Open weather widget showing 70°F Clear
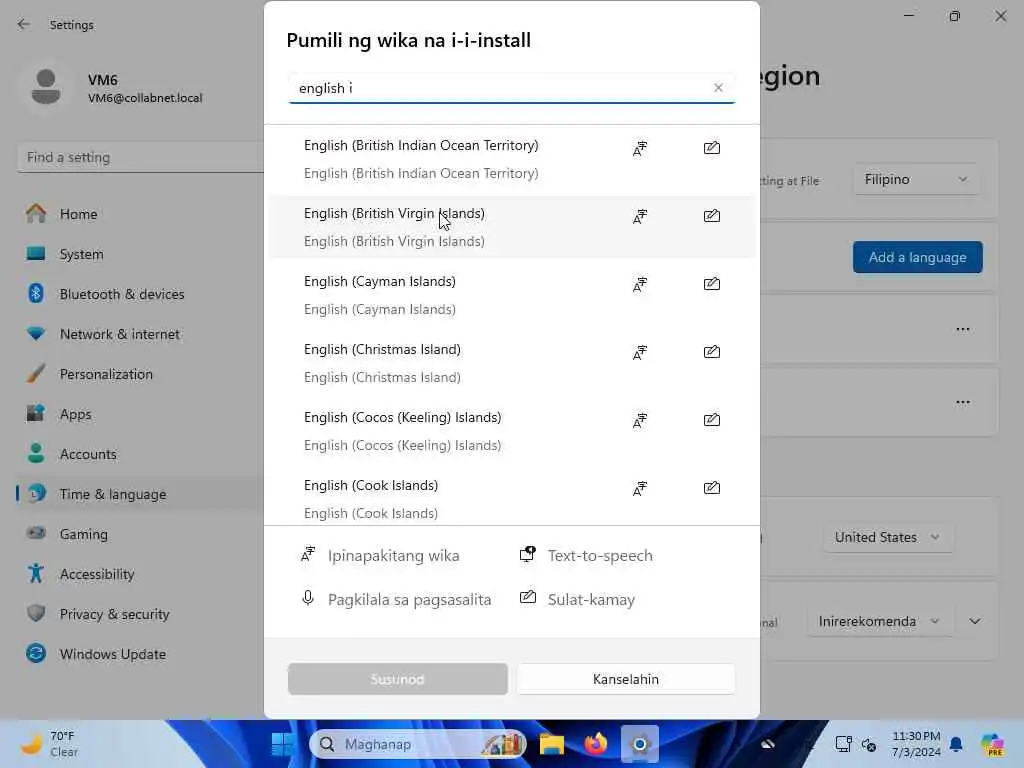The width and height of the screenshot is (1024, 768). 49,744
